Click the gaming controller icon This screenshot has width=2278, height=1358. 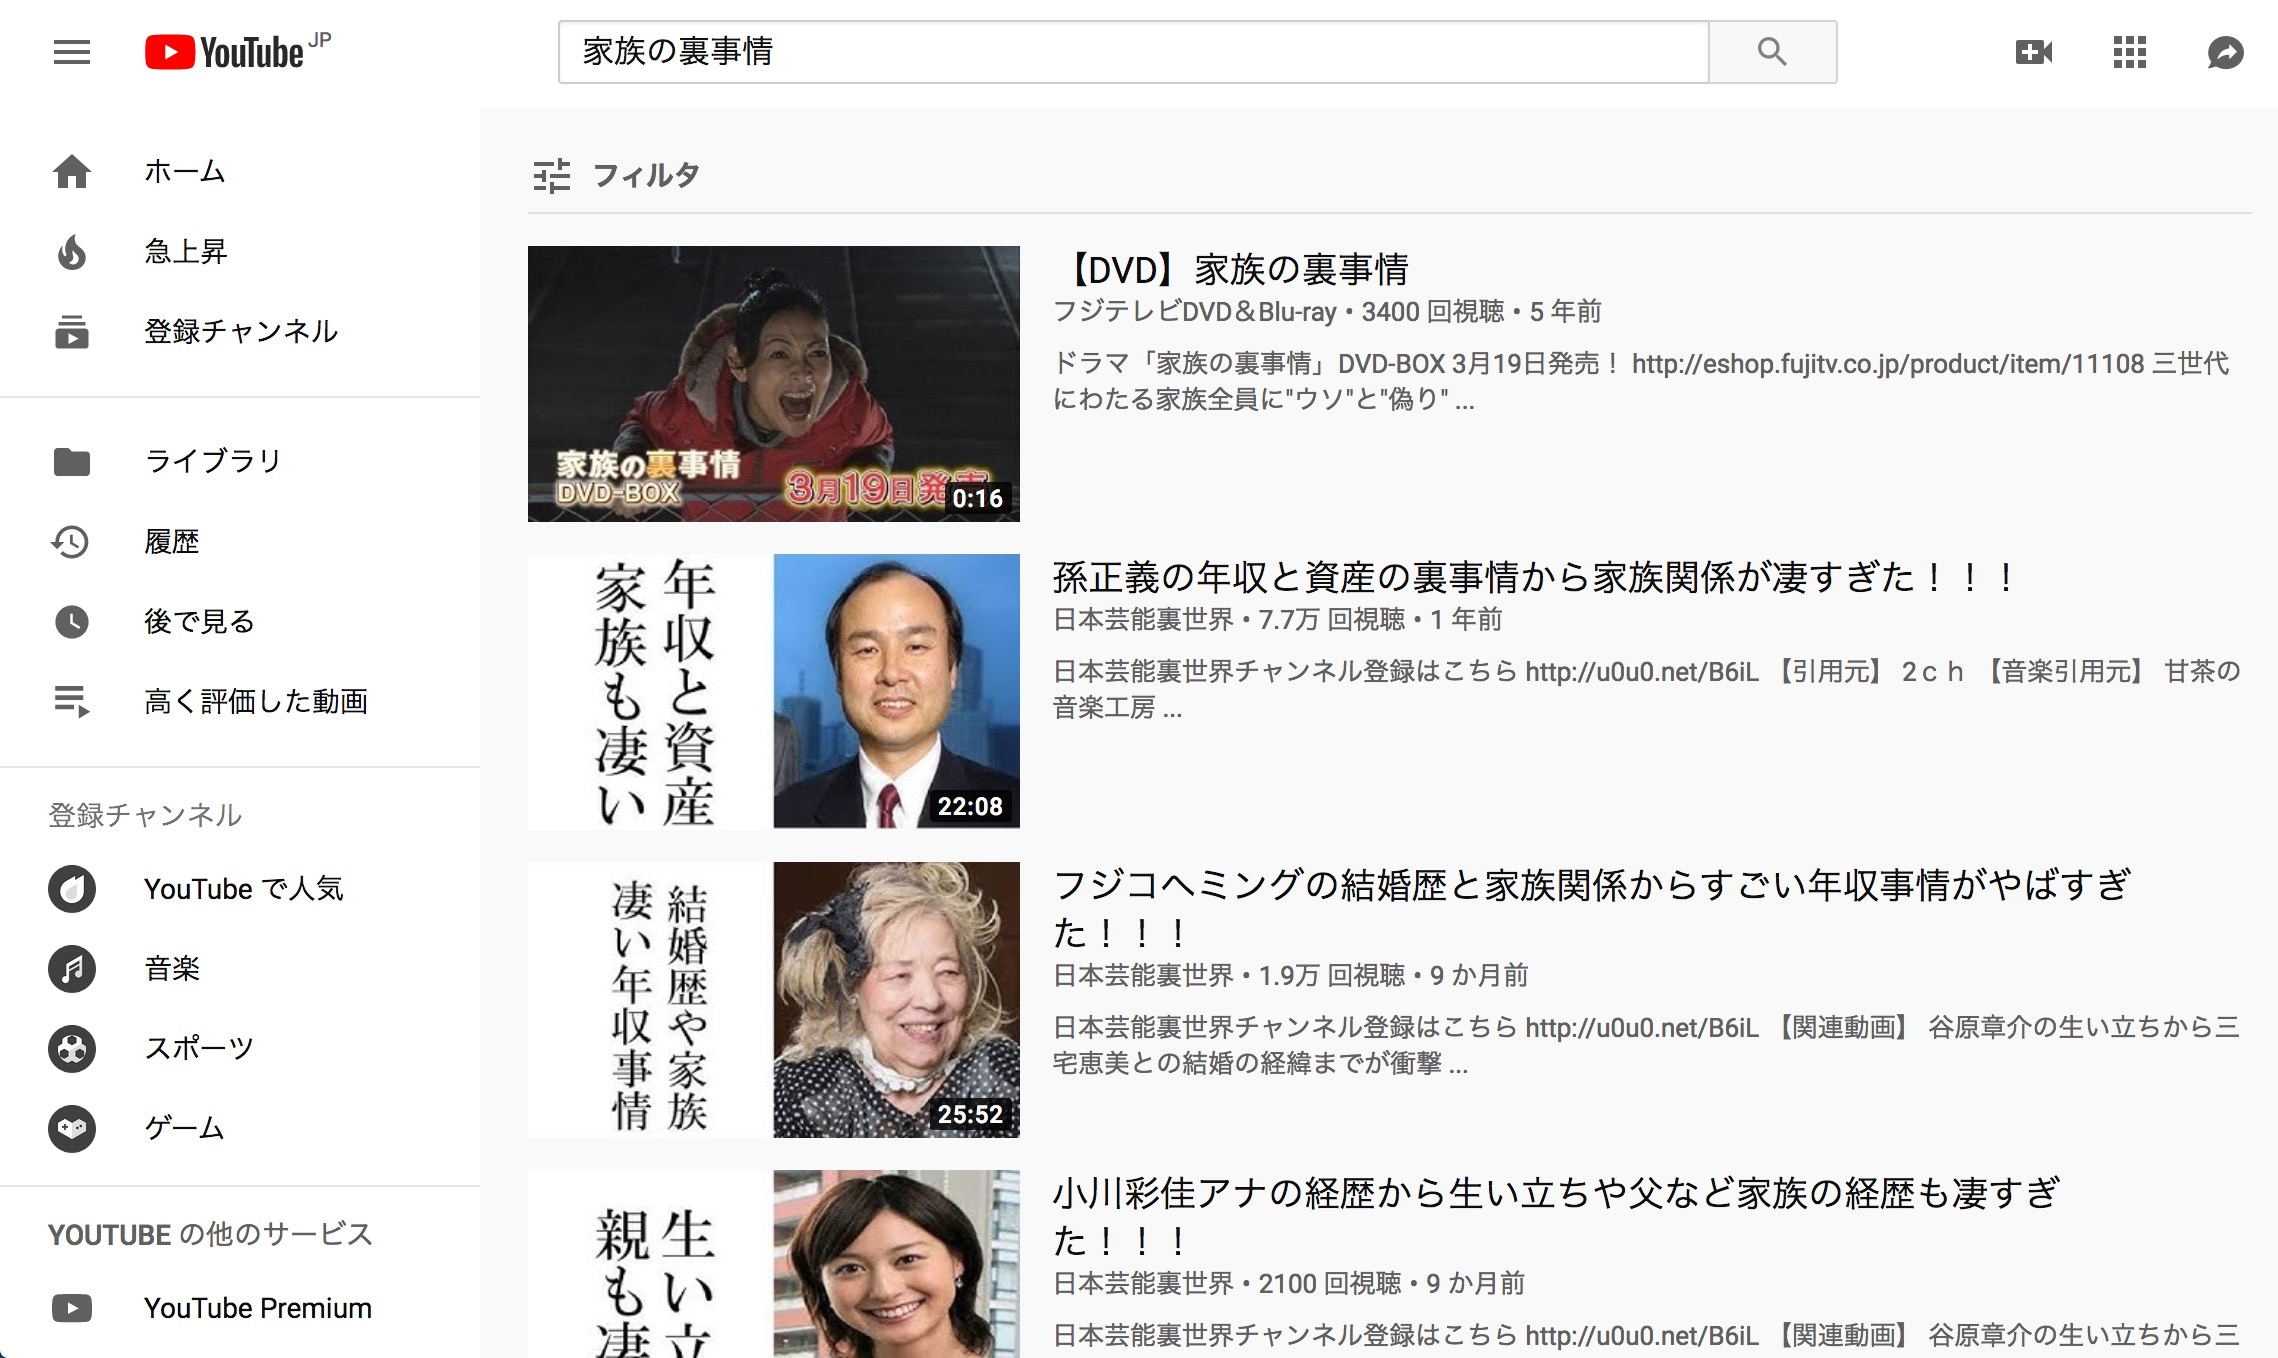pos(72,1129)
